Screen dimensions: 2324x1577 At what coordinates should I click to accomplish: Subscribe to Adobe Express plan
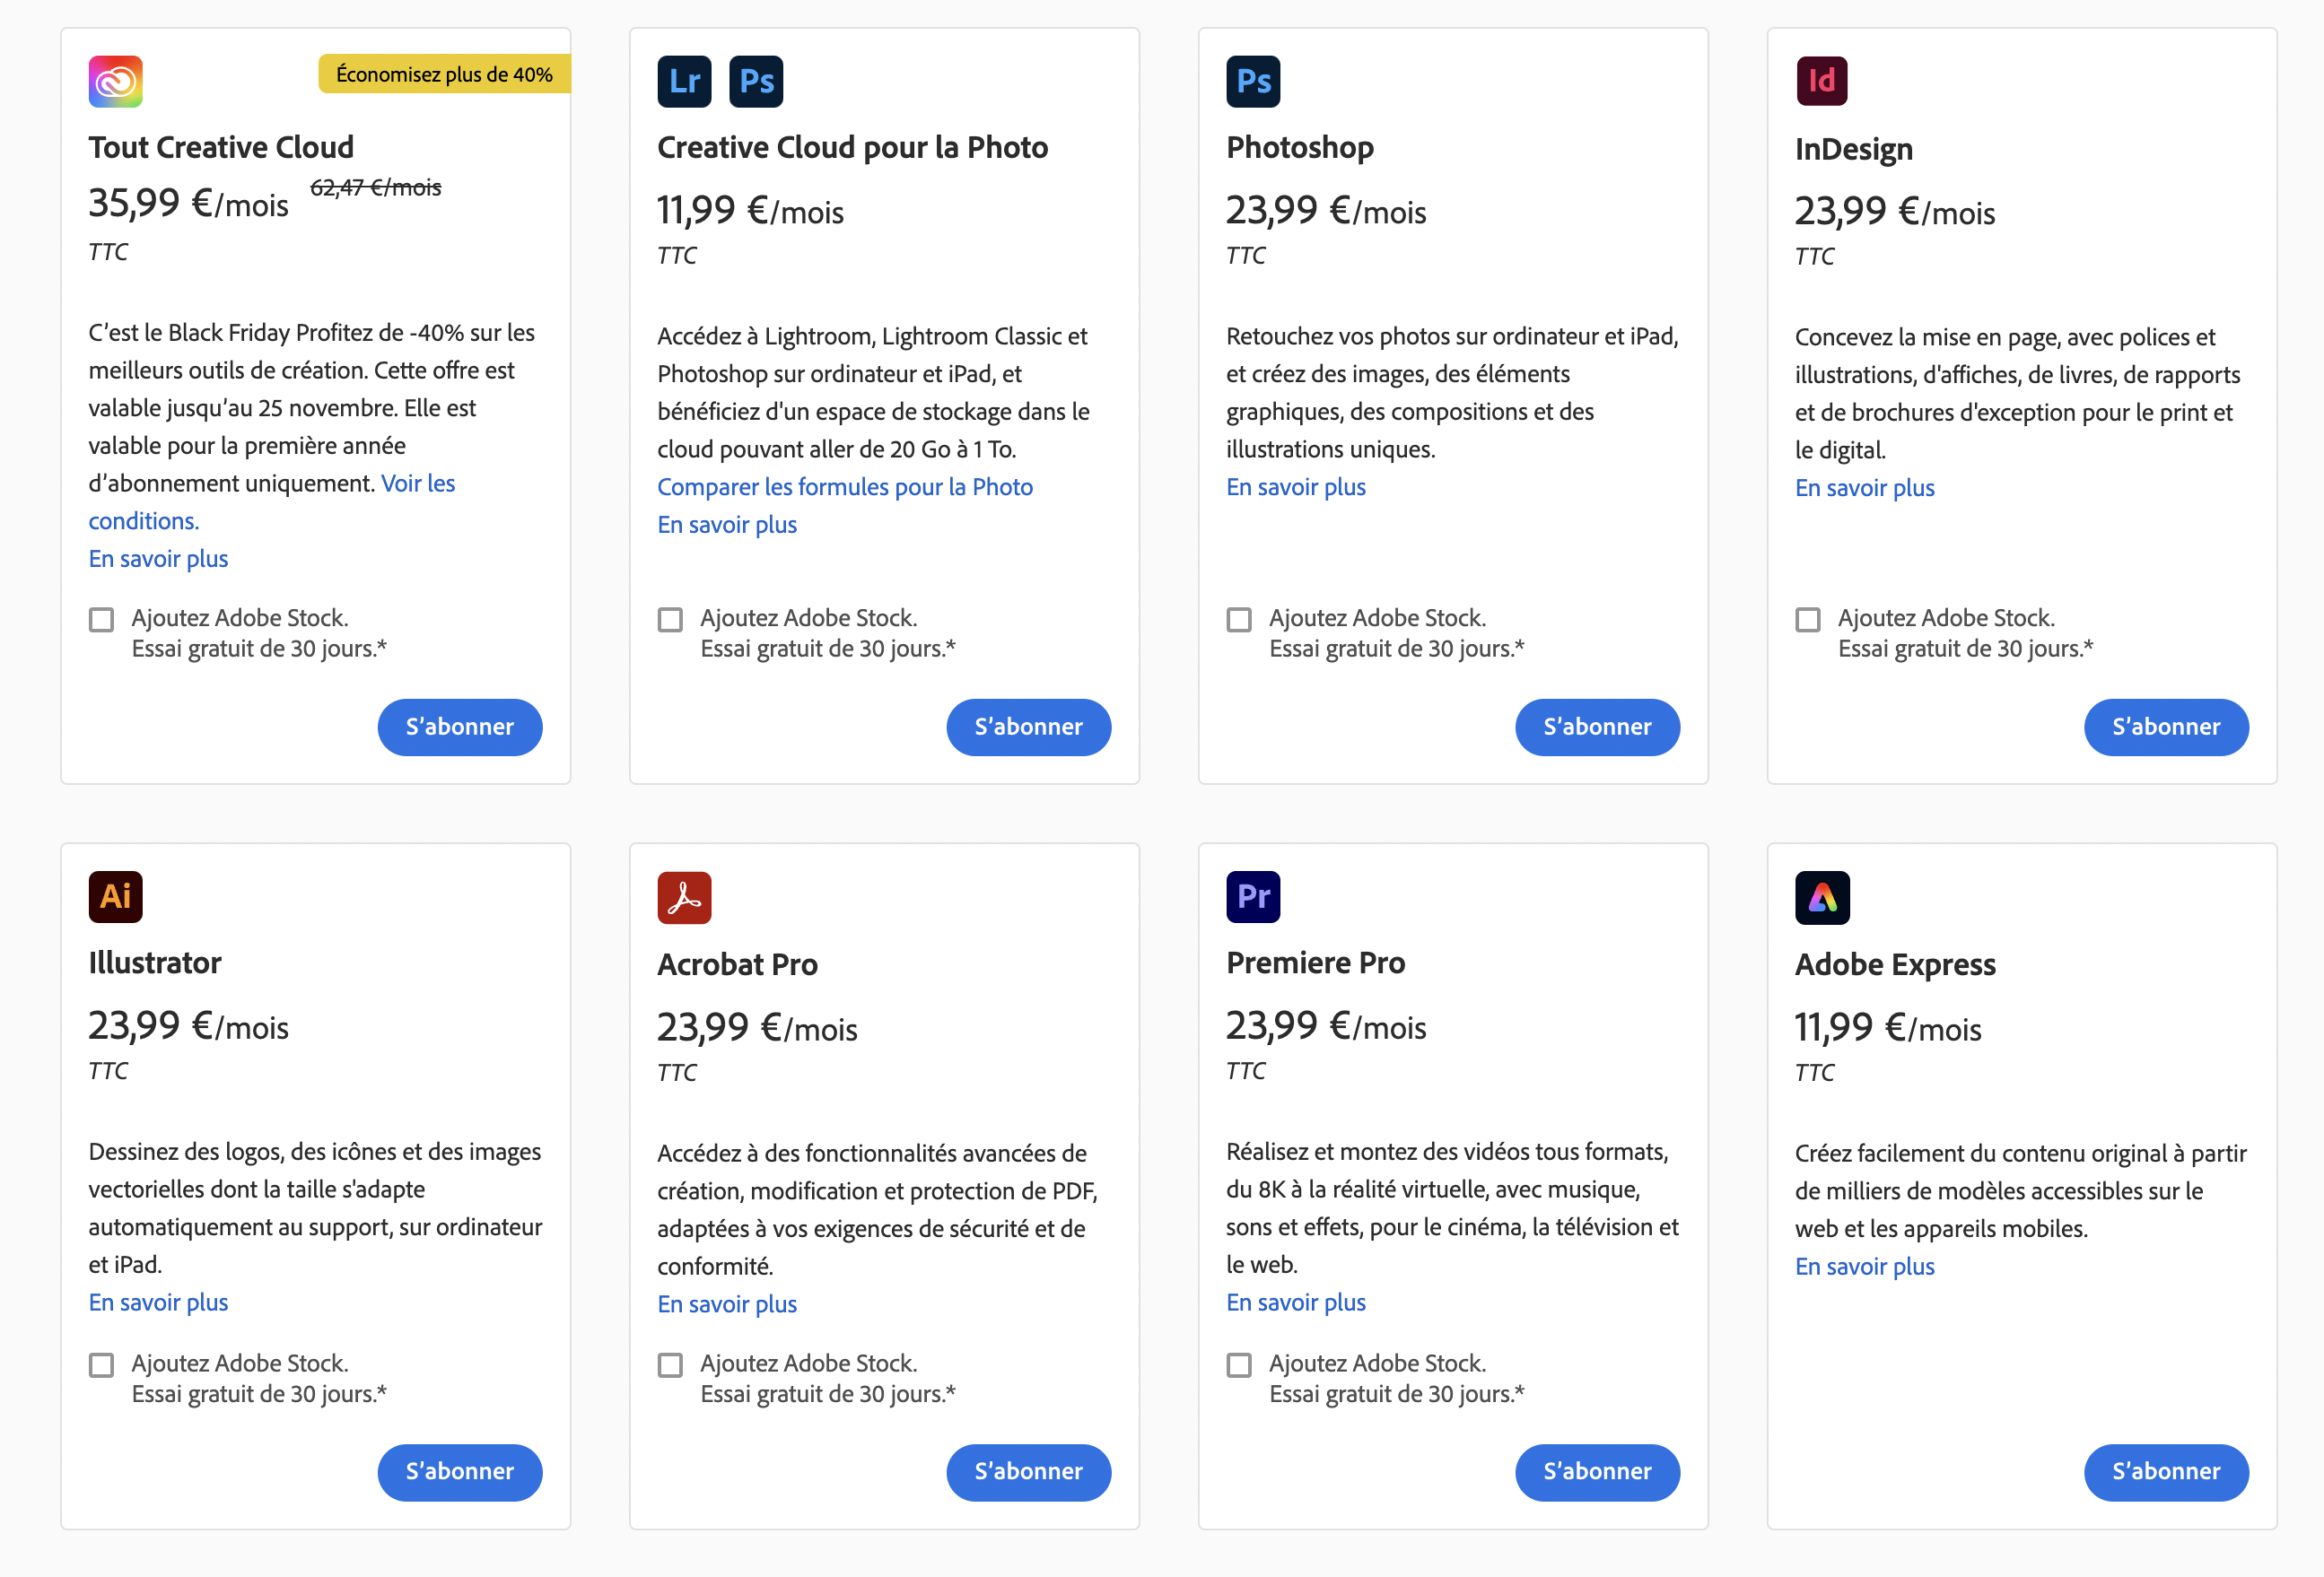2165,1471
